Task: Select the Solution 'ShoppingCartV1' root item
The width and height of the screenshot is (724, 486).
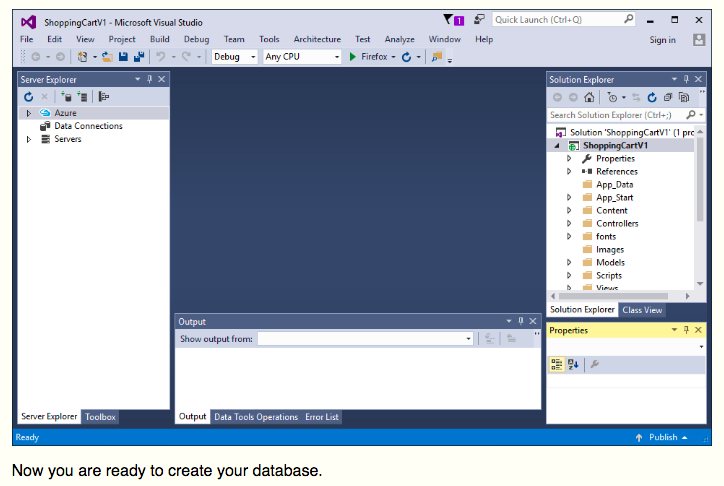Action: point(632,132)
